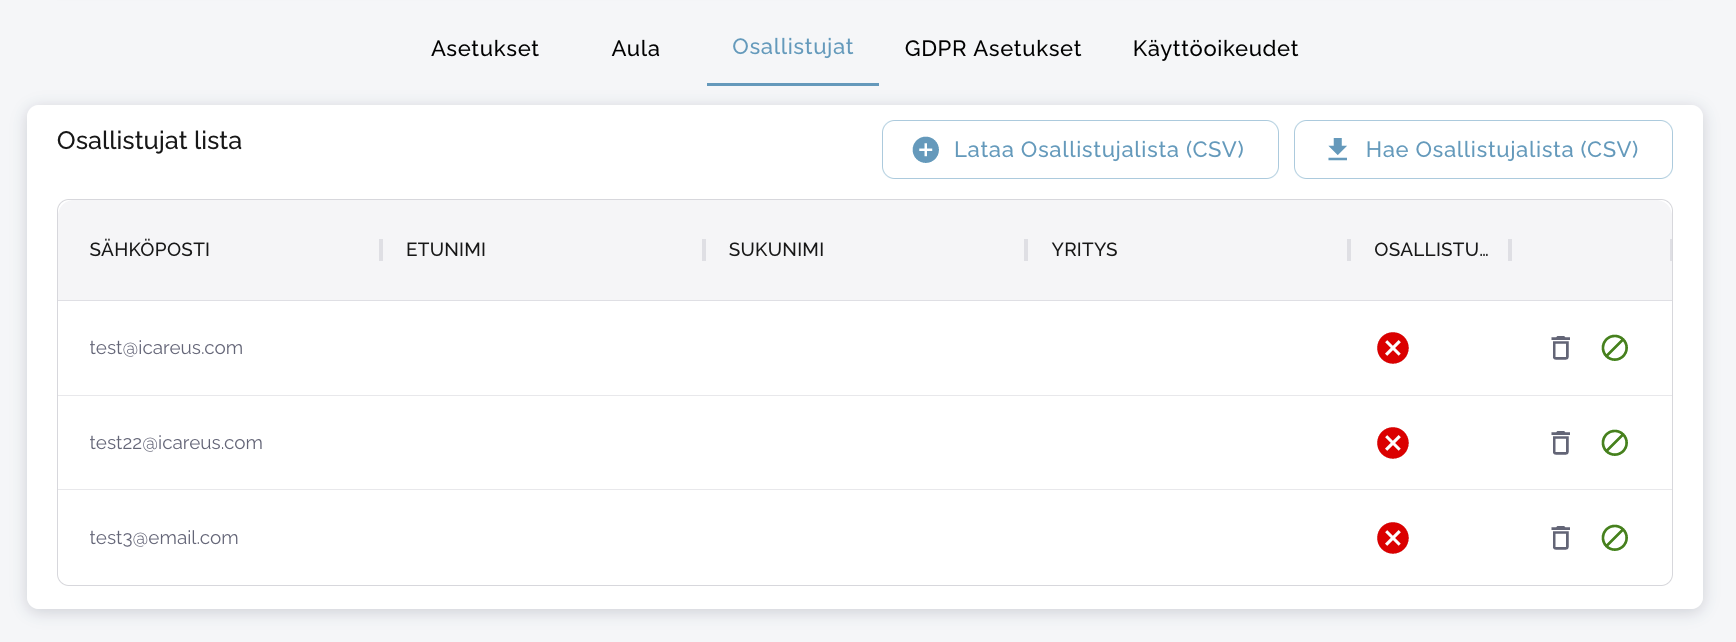Click Lataa Osallistujalista (CSV) button

click(1080, 150)
